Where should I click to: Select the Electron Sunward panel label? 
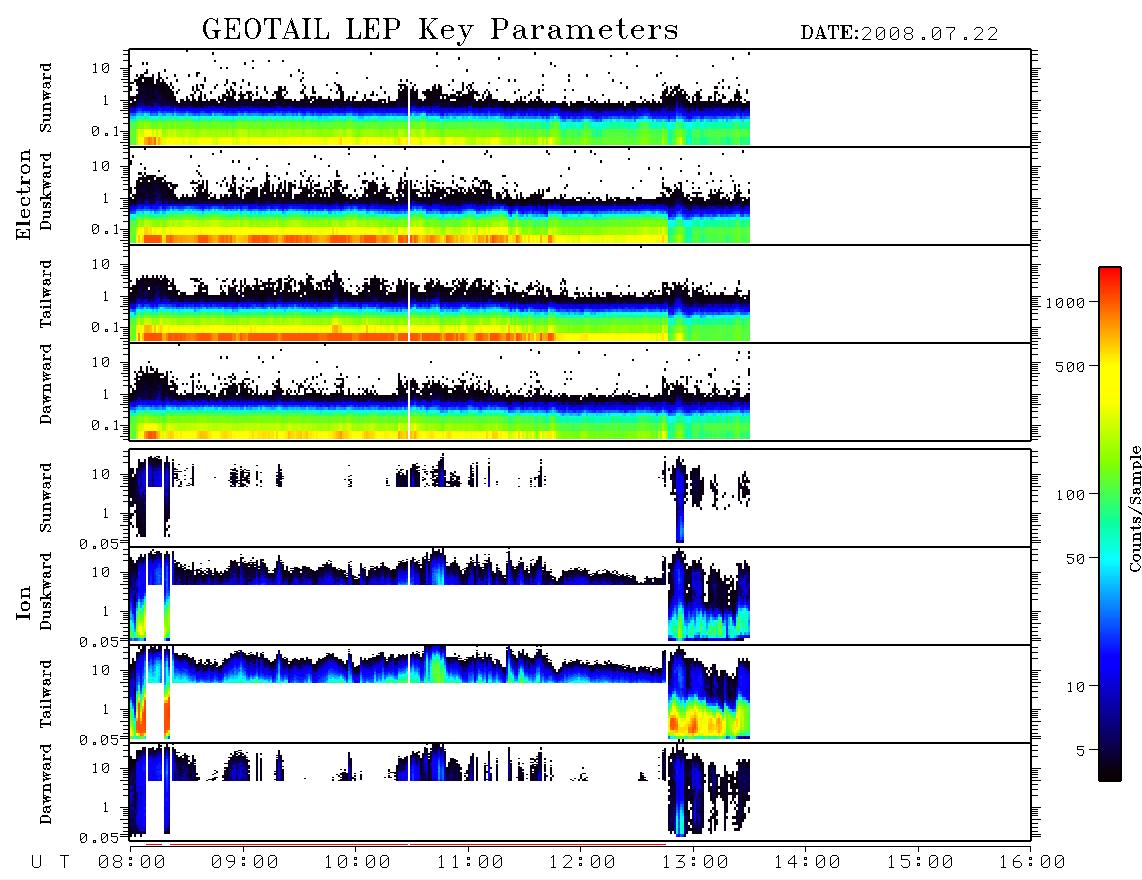[46, 98]
